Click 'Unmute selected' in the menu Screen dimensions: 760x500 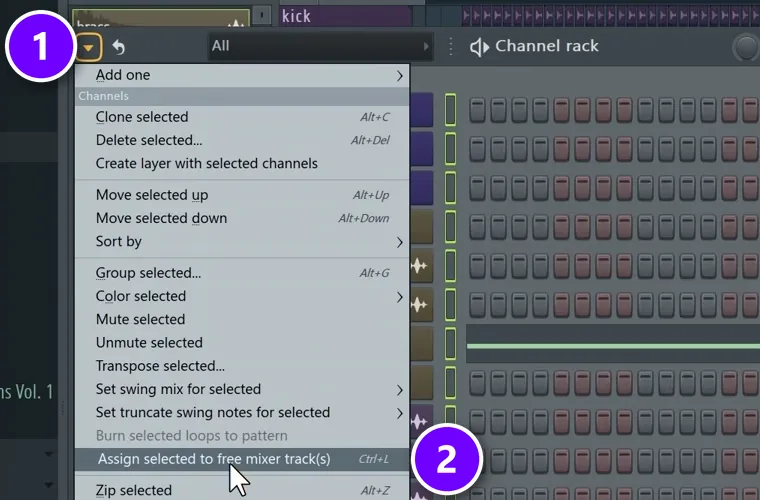pyautogui.click(x=242, y=343)
